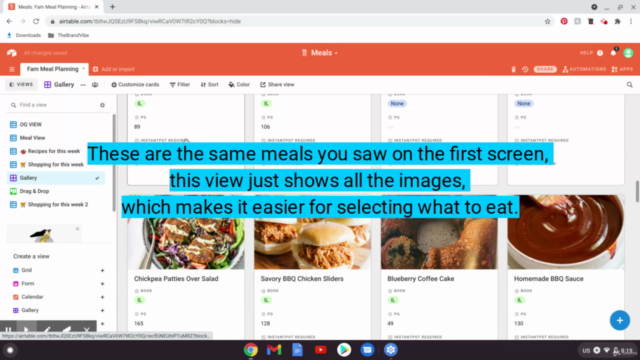Bookmark this page with the star icon
Screen dimensions: 640x360
click(548, 21)
